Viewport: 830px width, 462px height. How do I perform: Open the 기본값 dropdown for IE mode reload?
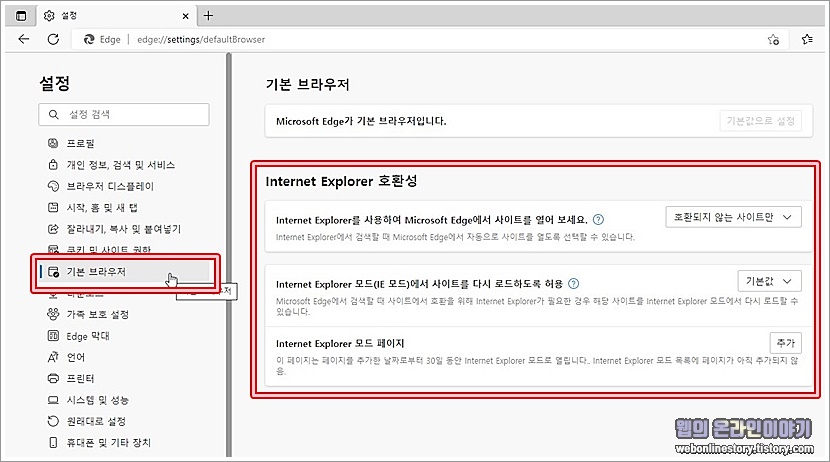[x=769, y=281]
